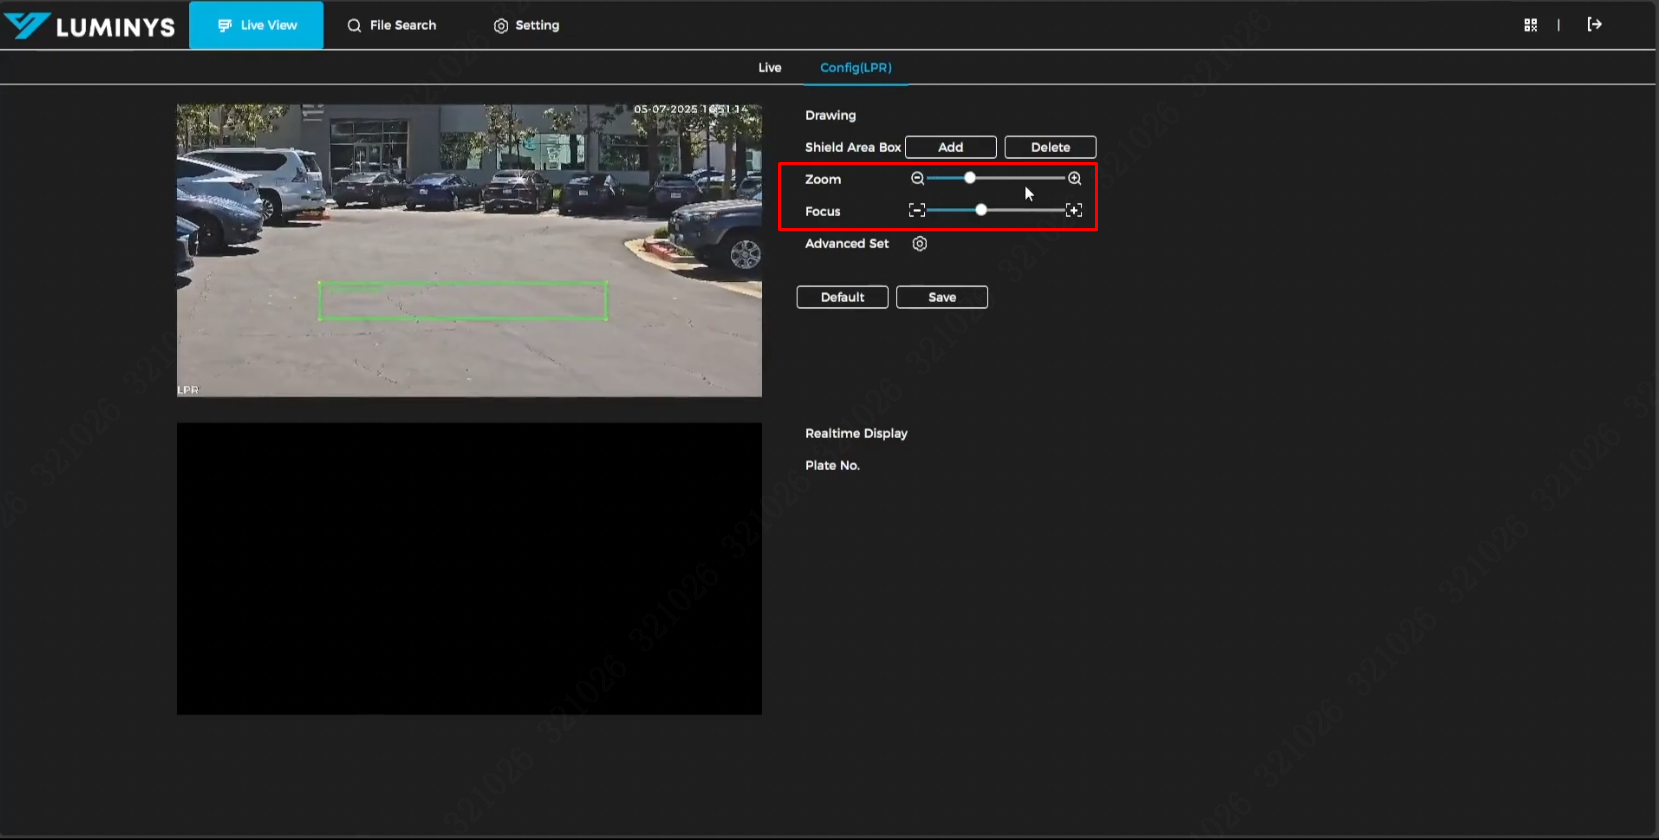The height and width of the screenshot is (840, 1659).
Task: Select the Config(LPR) sub-tab
Action: 856,67
